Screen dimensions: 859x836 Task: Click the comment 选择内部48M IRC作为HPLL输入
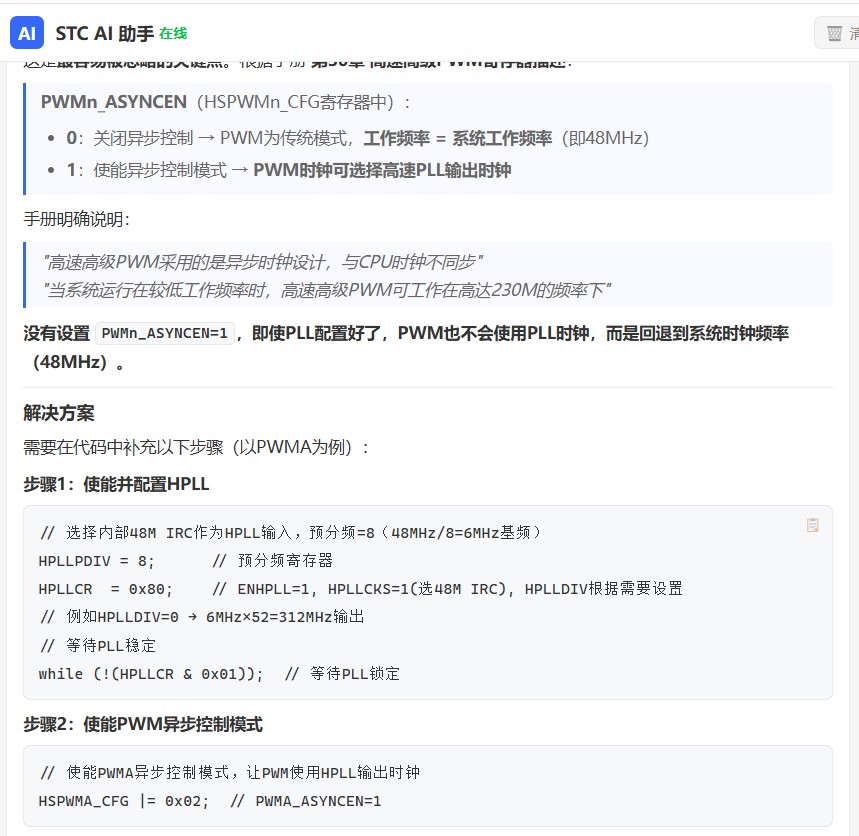(290, 532)
